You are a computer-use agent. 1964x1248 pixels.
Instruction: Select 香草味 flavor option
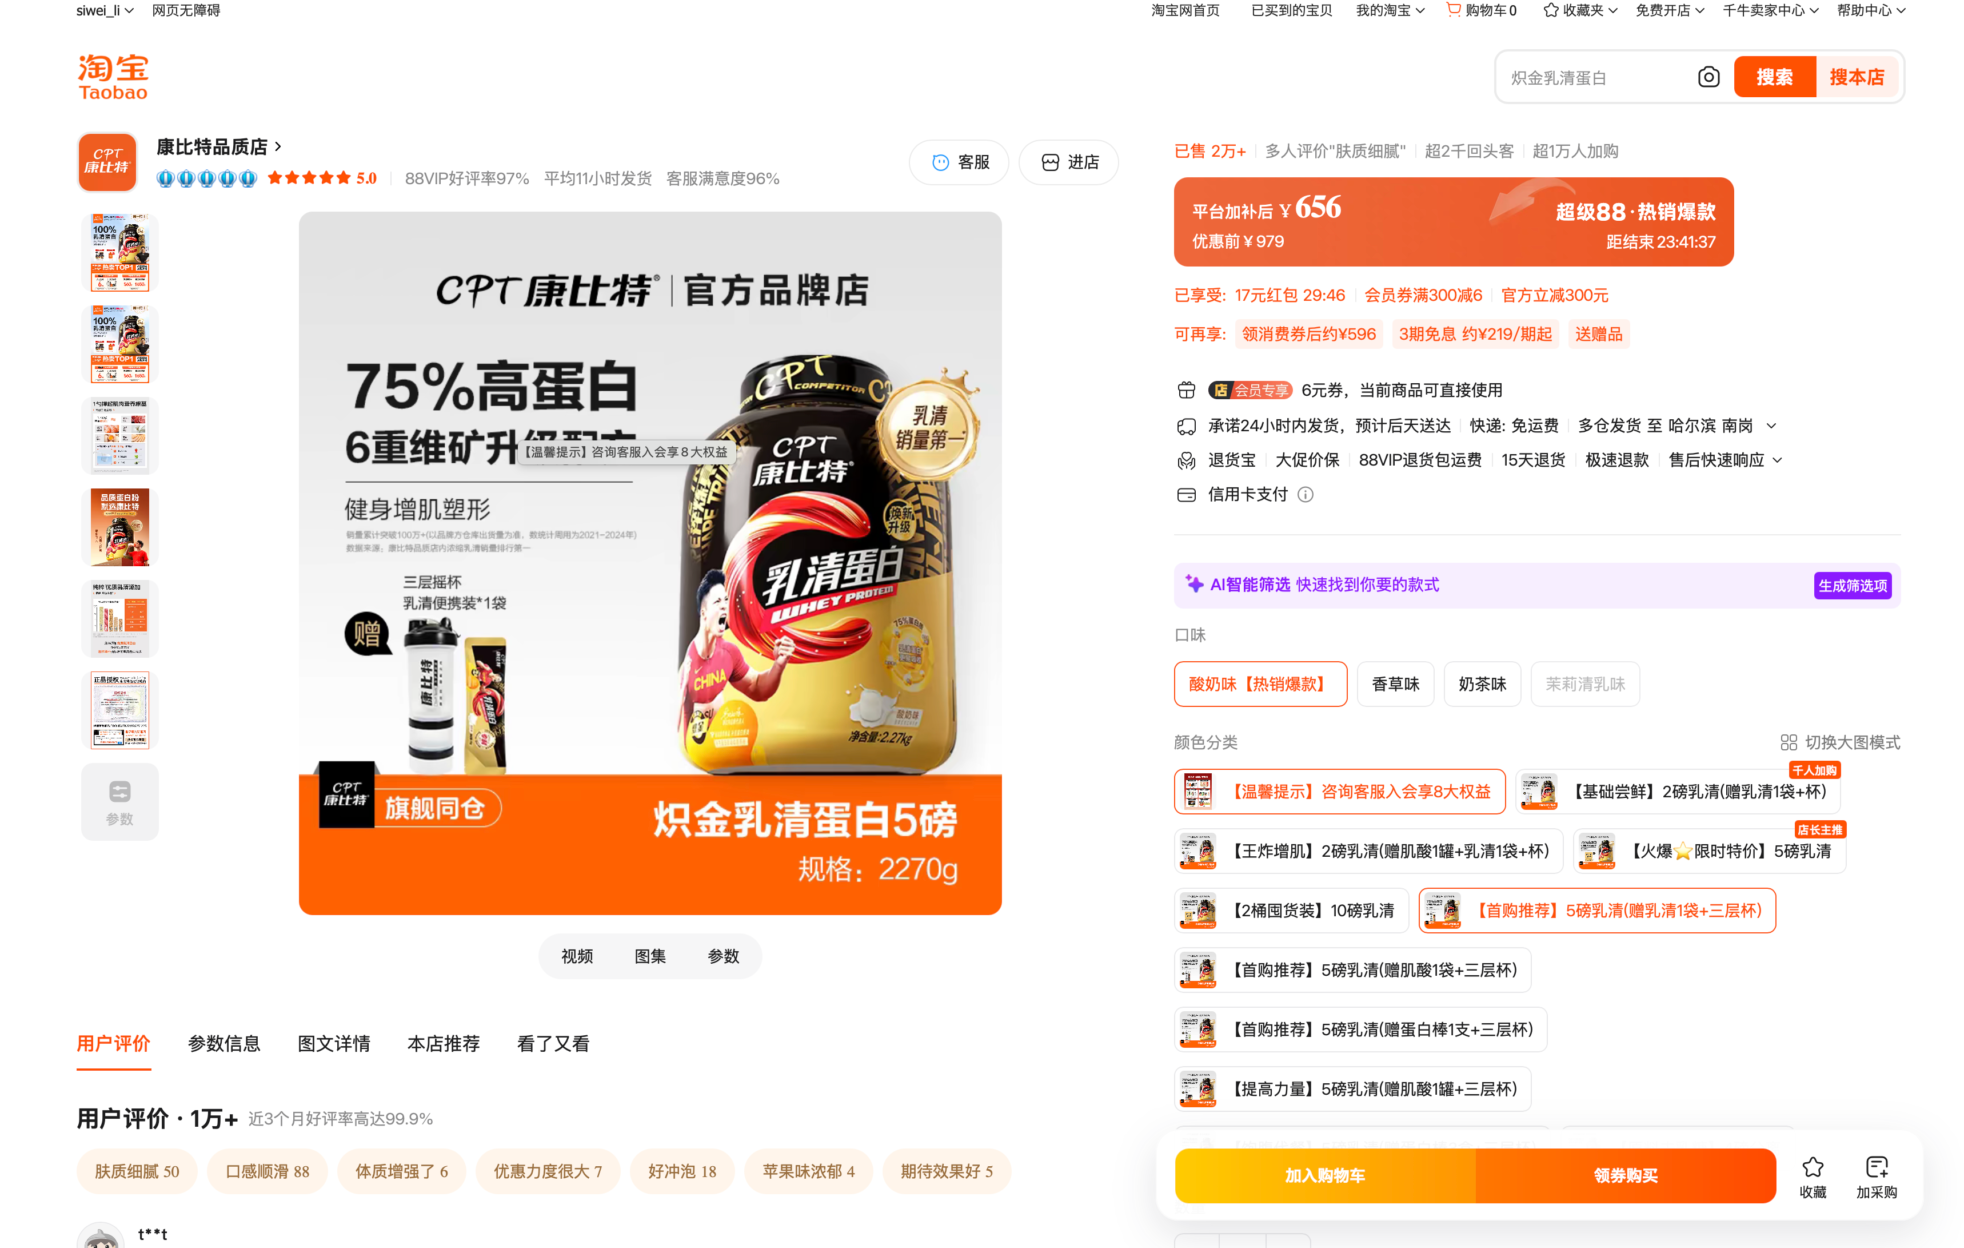[1395, 684]
